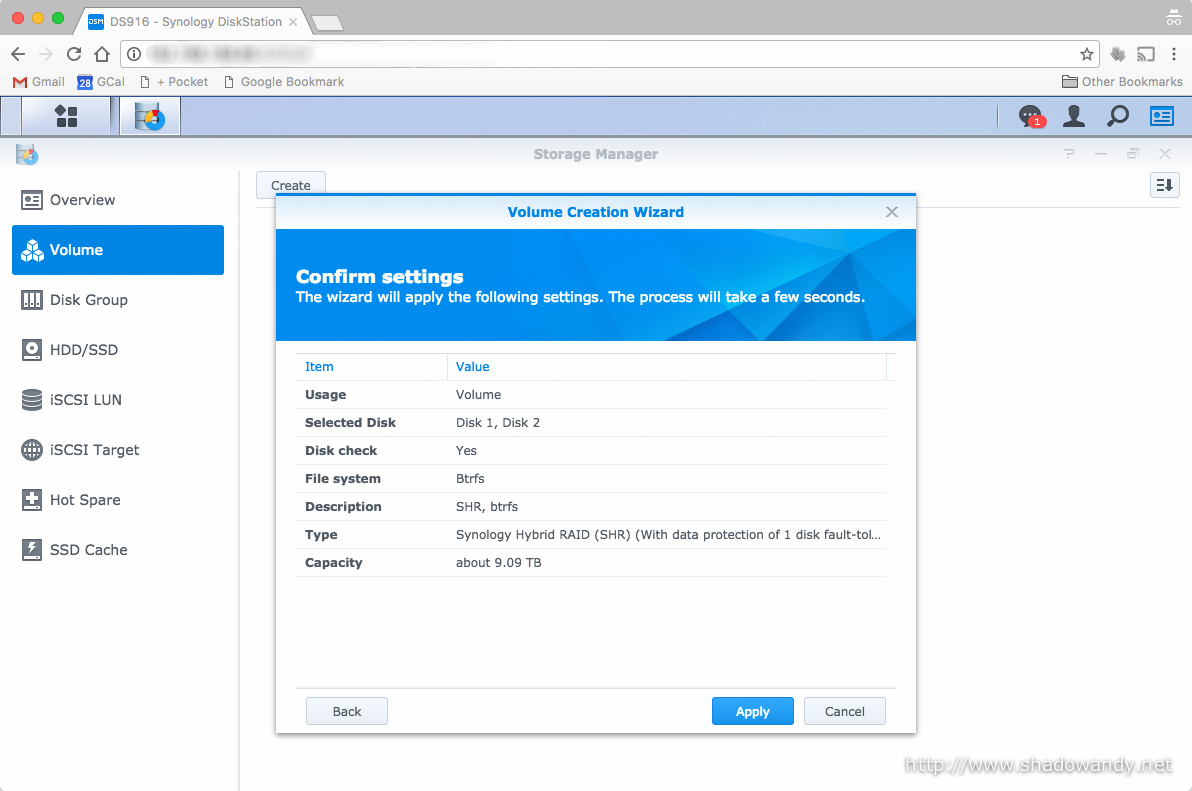Cancel the Volume Creation Wizard
Image resolution: width=1192 pixels, height=791 pixels.
845,711
